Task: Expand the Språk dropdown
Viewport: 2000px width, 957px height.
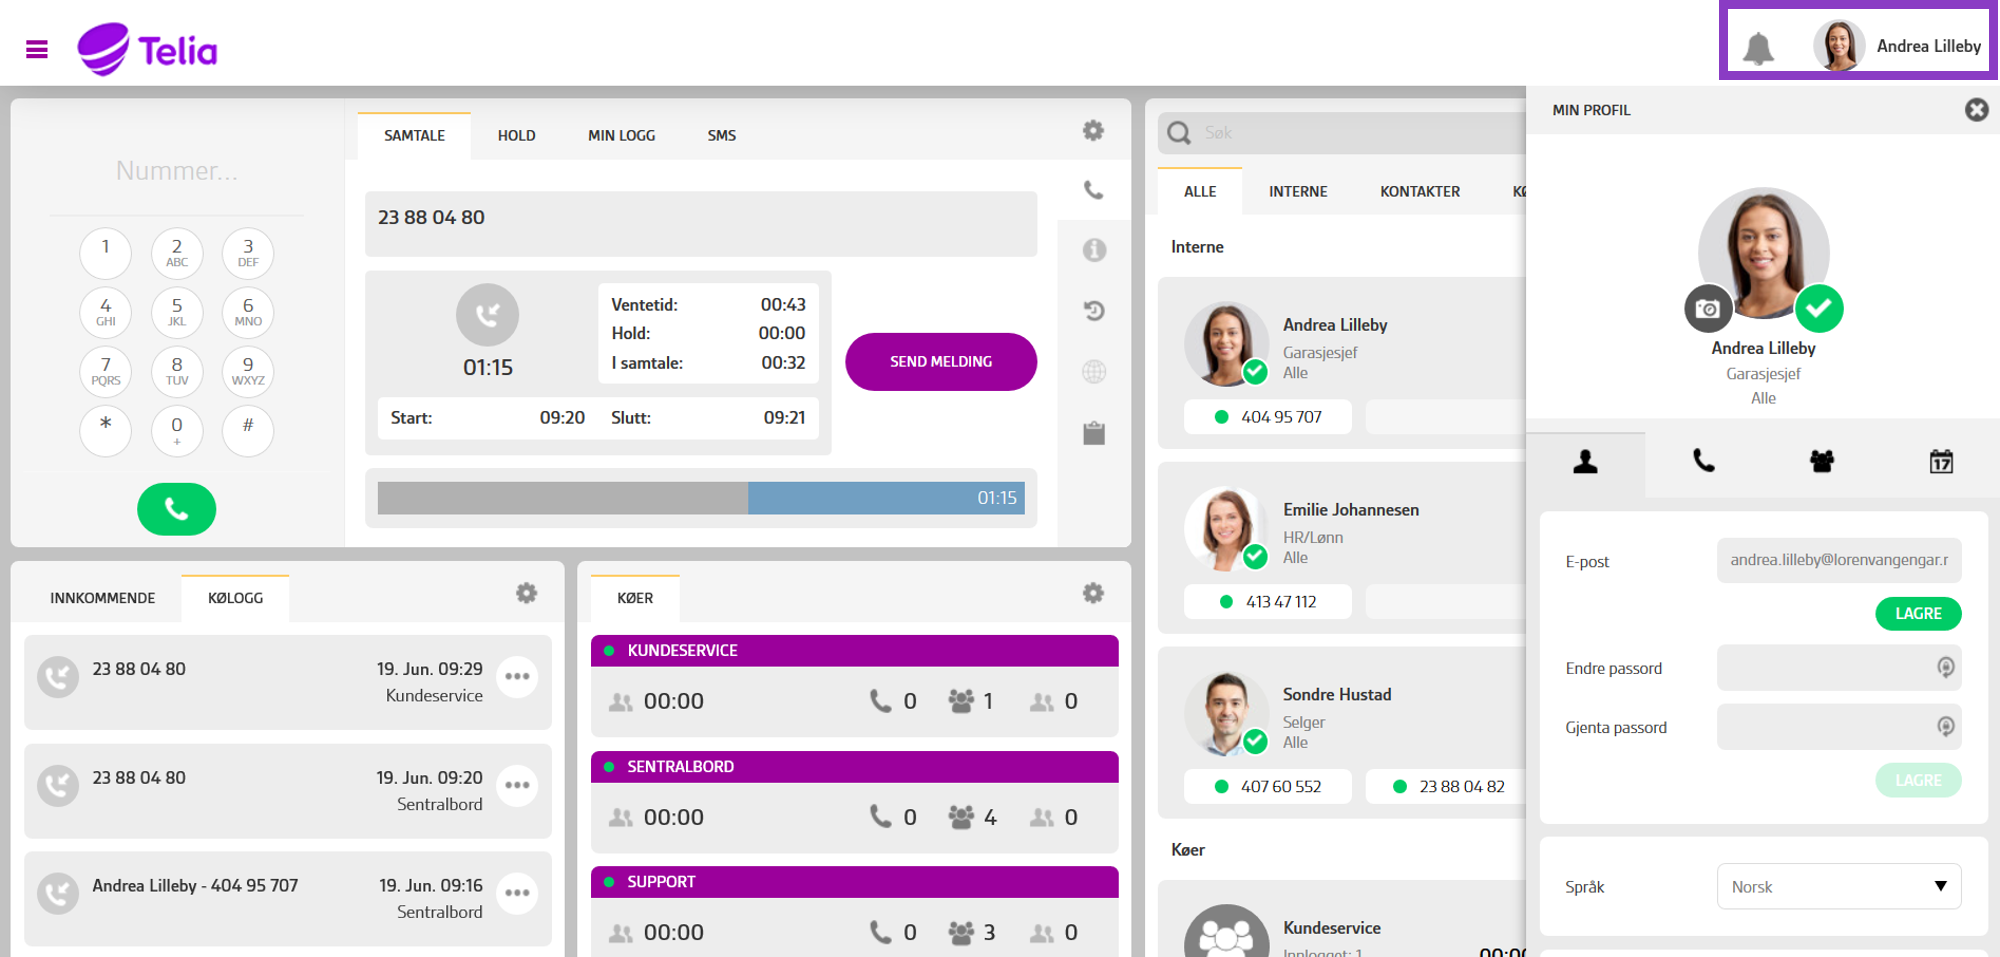Action: tap(1838, 886)
